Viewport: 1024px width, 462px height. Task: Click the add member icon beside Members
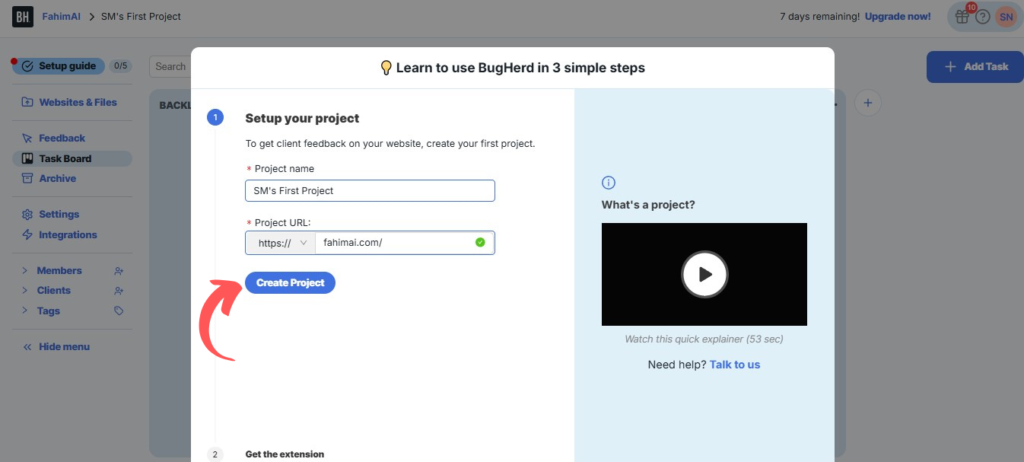118,271
